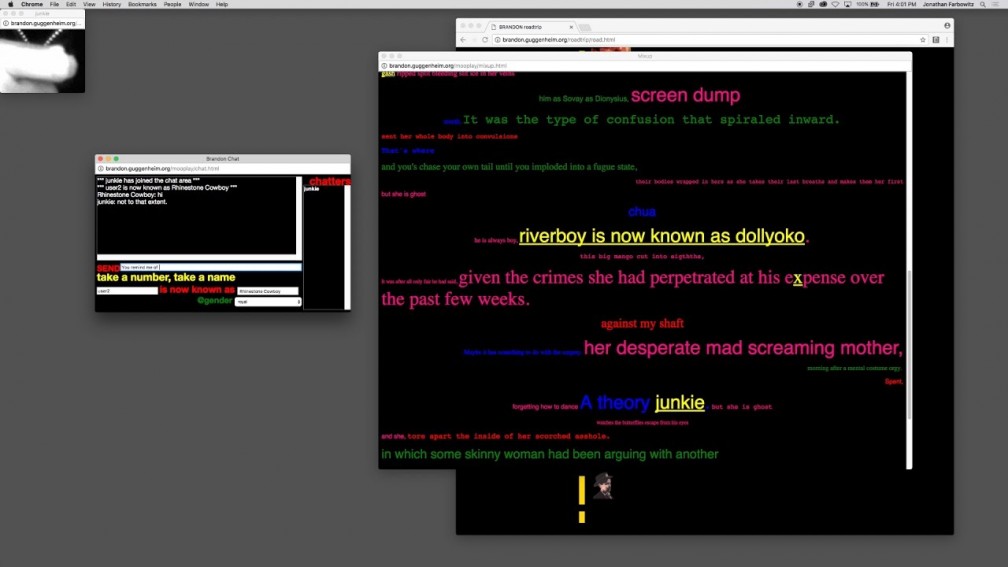The height and width of the screenshot is (567, 1008).
Task: Click the new name field showing Rhinestone Cowboy
Action: 267,291
